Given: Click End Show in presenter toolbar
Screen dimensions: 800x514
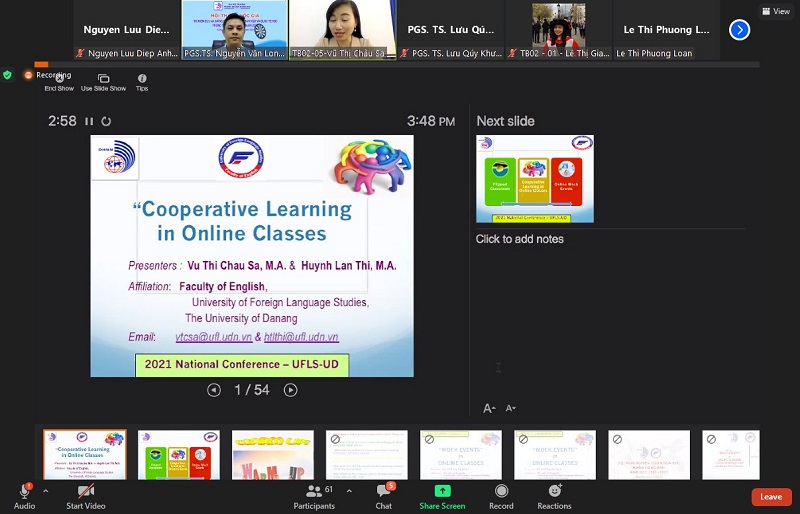Looking at the screenshot, I should pos(58,79).
